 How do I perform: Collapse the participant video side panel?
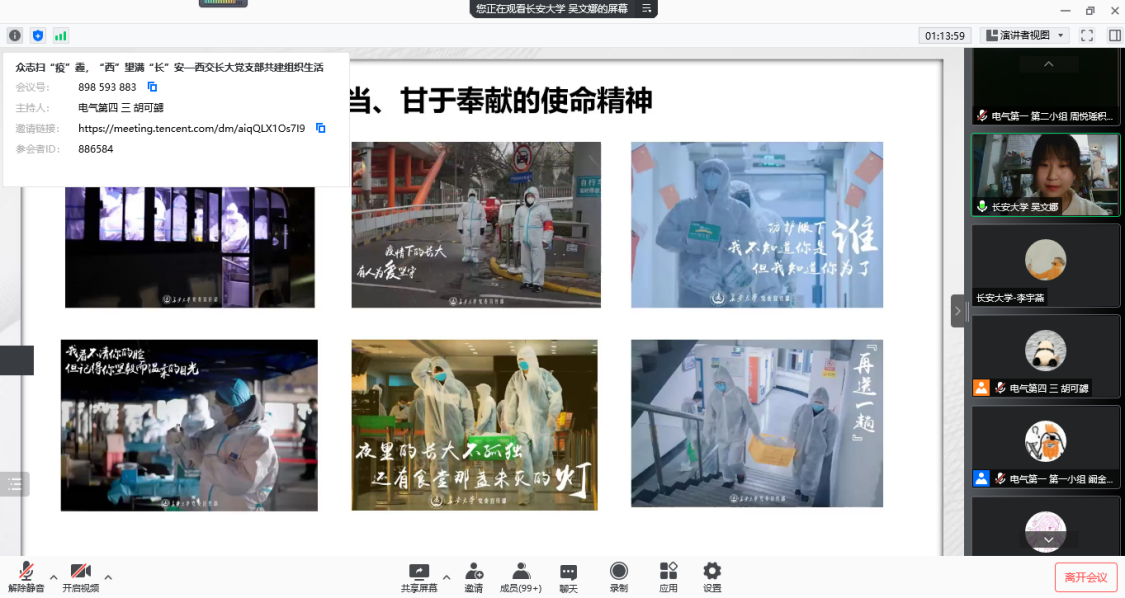pos(957,311)
